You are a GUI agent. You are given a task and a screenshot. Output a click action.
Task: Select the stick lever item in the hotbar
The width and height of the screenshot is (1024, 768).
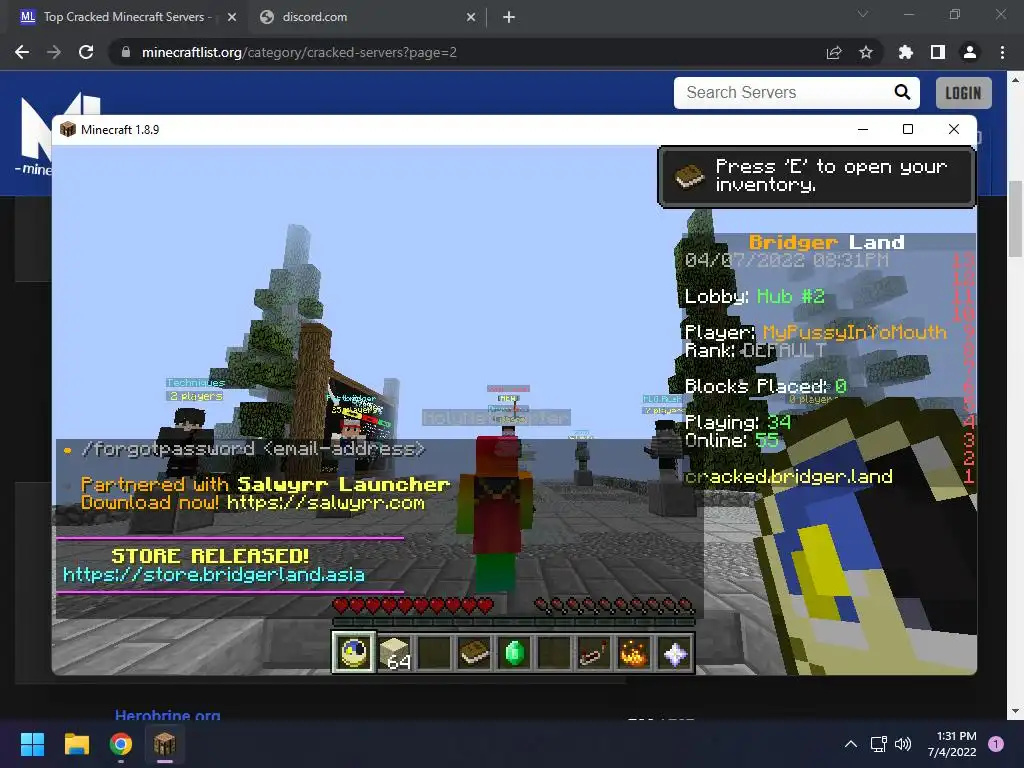point(594,652)
